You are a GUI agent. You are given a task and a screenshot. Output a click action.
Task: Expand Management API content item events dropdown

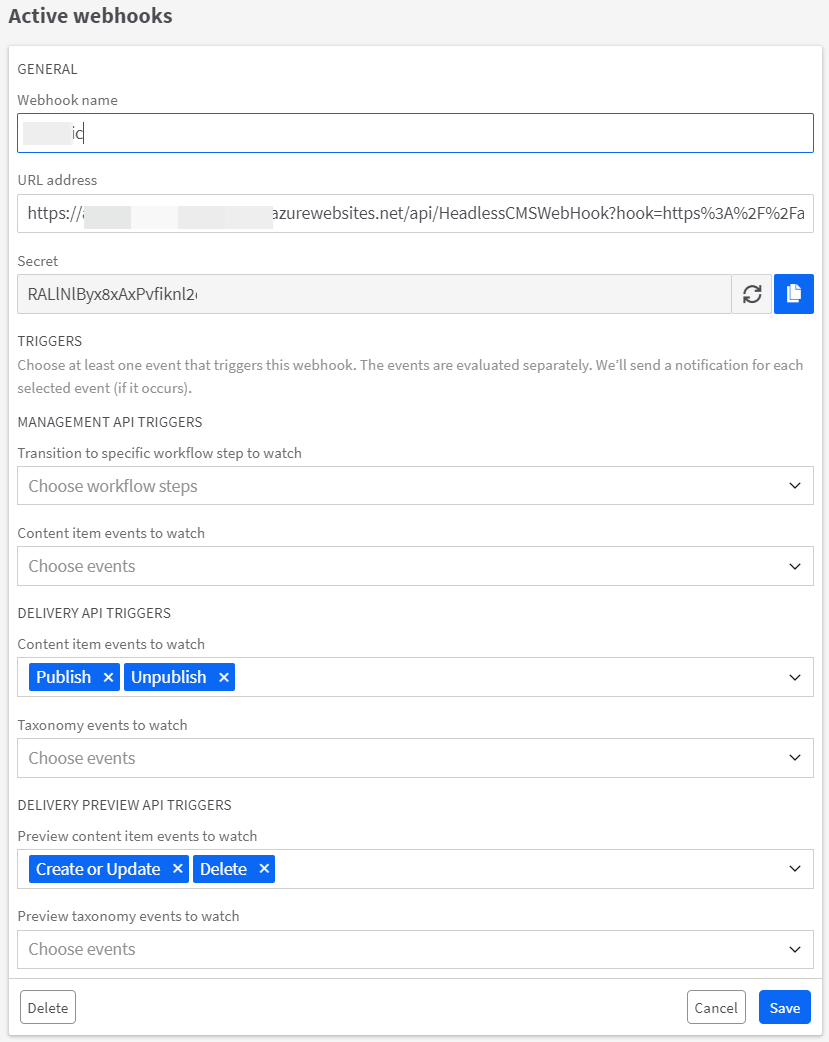coord(795,566)
